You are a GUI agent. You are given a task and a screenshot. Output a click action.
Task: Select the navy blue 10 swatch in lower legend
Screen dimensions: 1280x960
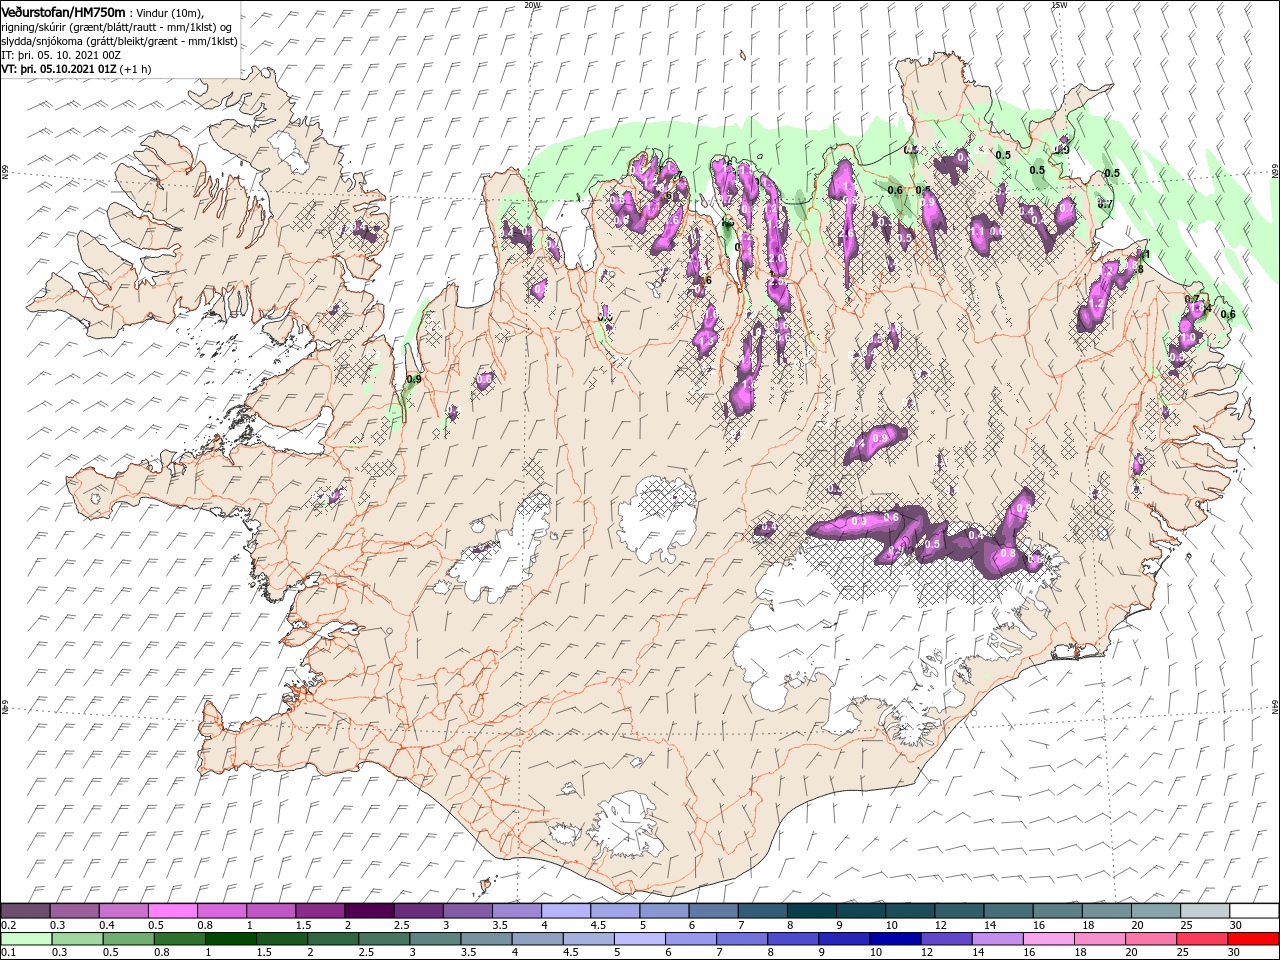click(896, 939)
